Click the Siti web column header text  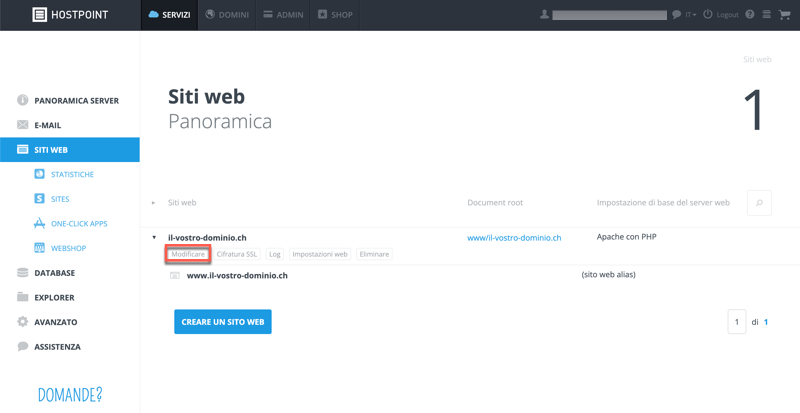click(x=182, y=203)
